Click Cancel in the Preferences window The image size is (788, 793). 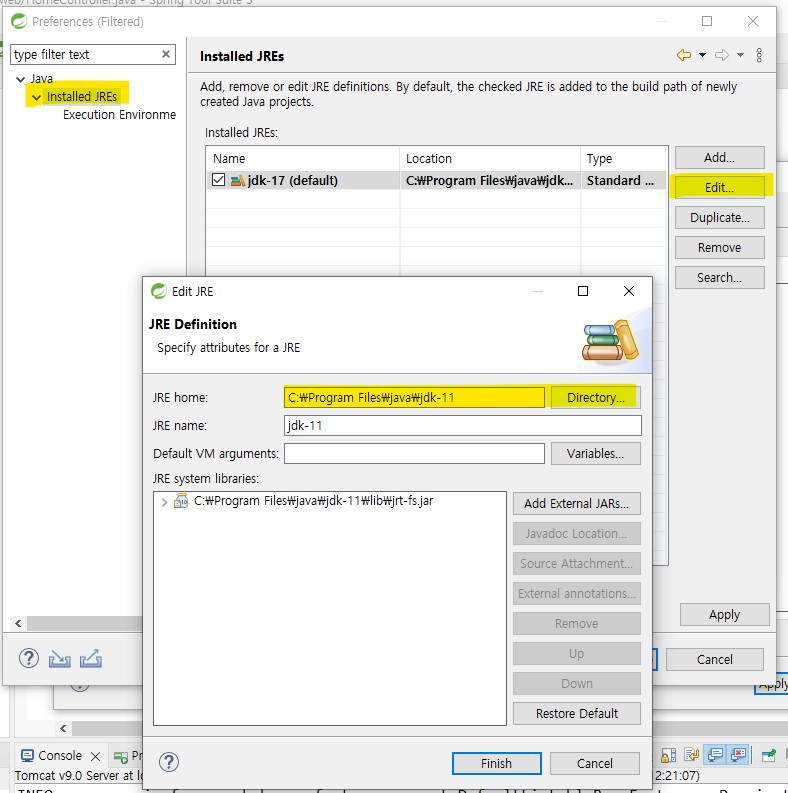tap(715, 659)
